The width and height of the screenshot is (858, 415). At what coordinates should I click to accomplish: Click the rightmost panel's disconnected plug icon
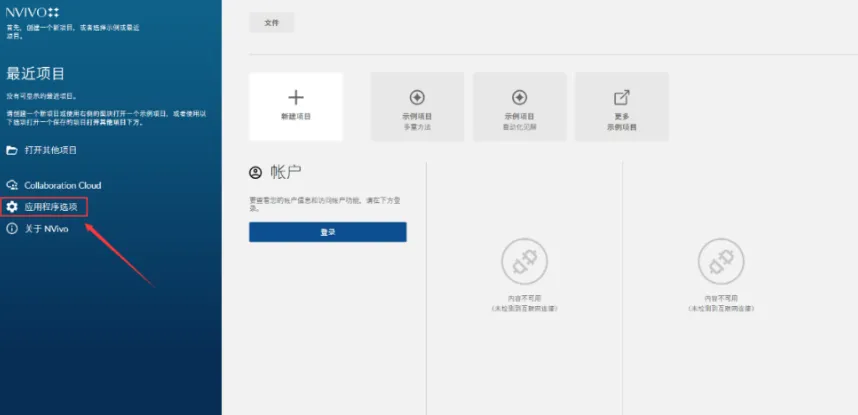click(x=721, y=261)
